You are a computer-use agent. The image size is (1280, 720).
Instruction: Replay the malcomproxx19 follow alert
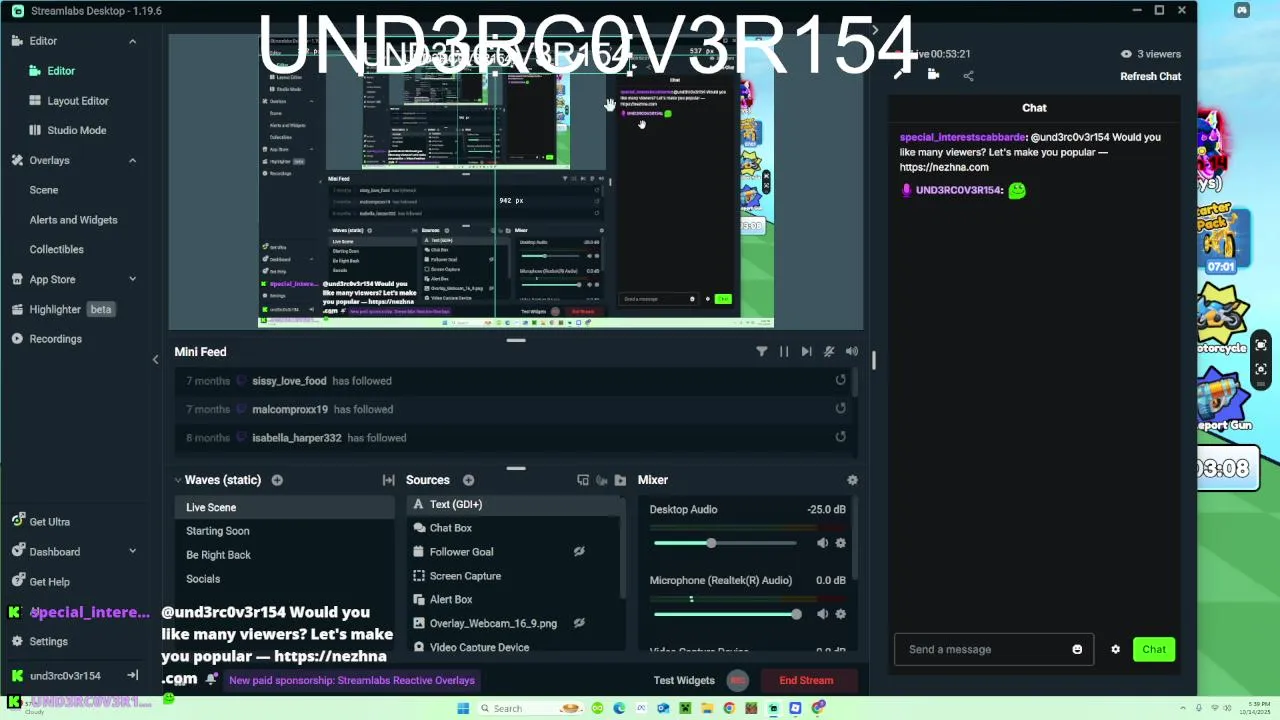click(840, 408)
